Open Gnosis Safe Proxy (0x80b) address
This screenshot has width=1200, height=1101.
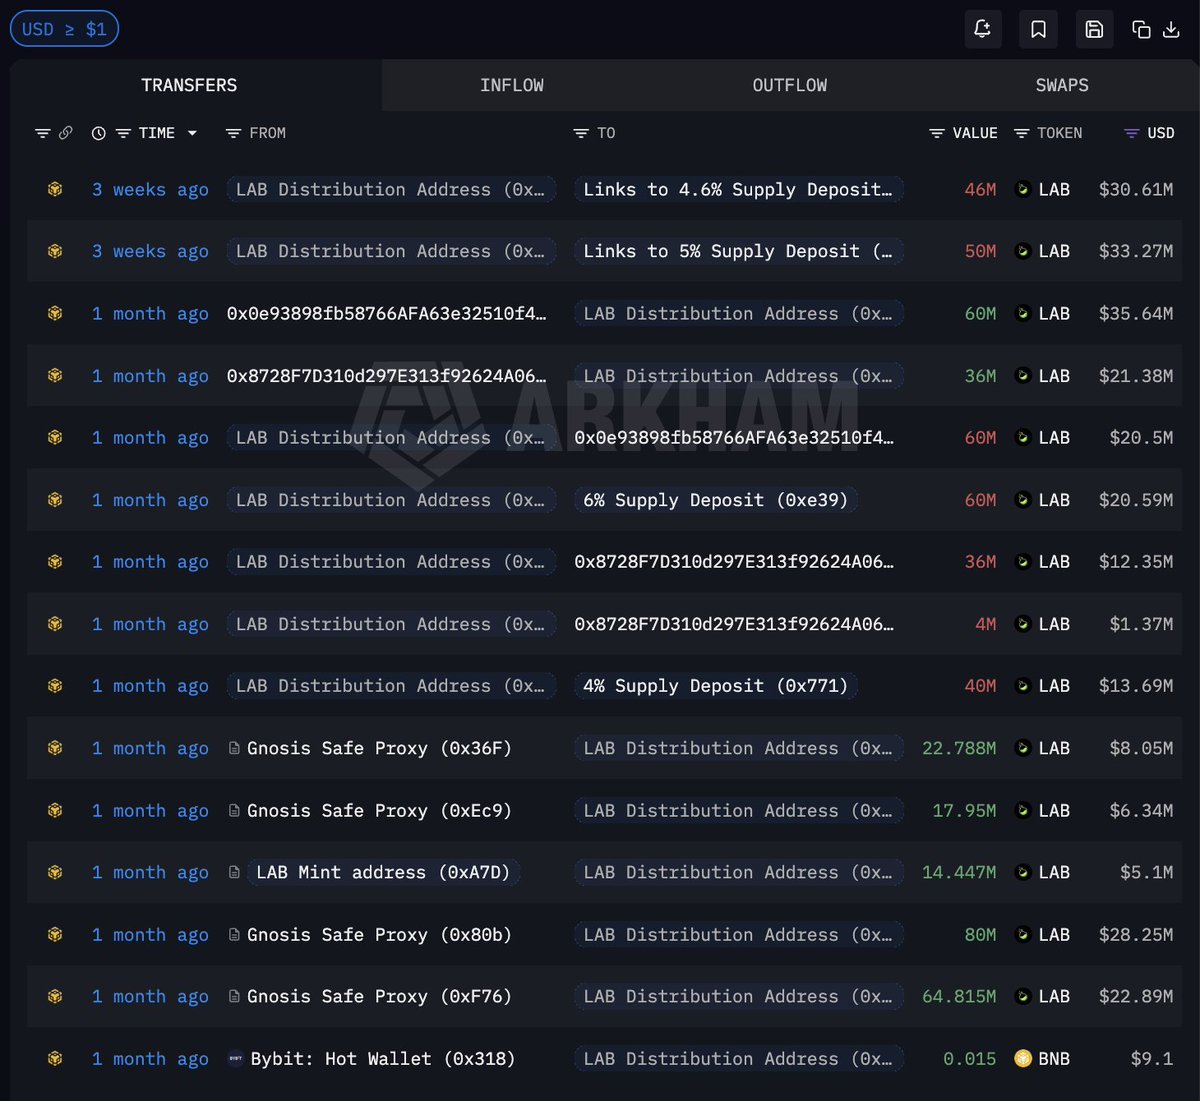pos(379,934)
